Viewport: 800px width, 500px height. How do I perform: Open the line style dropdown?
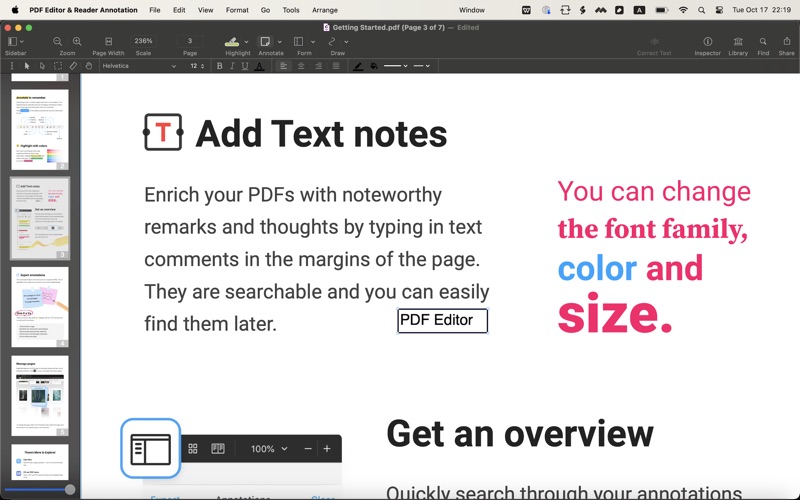[421, 66]
